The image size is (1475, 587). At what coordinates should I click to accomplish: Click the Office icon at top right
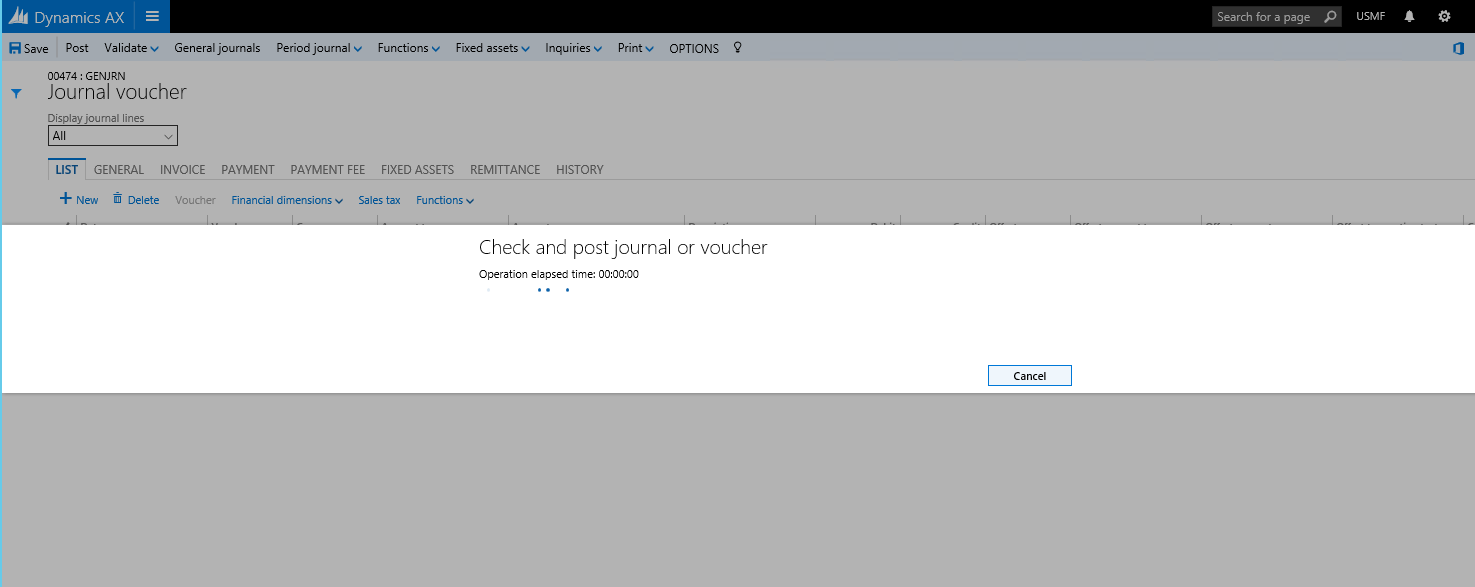tap(1458, 48)
